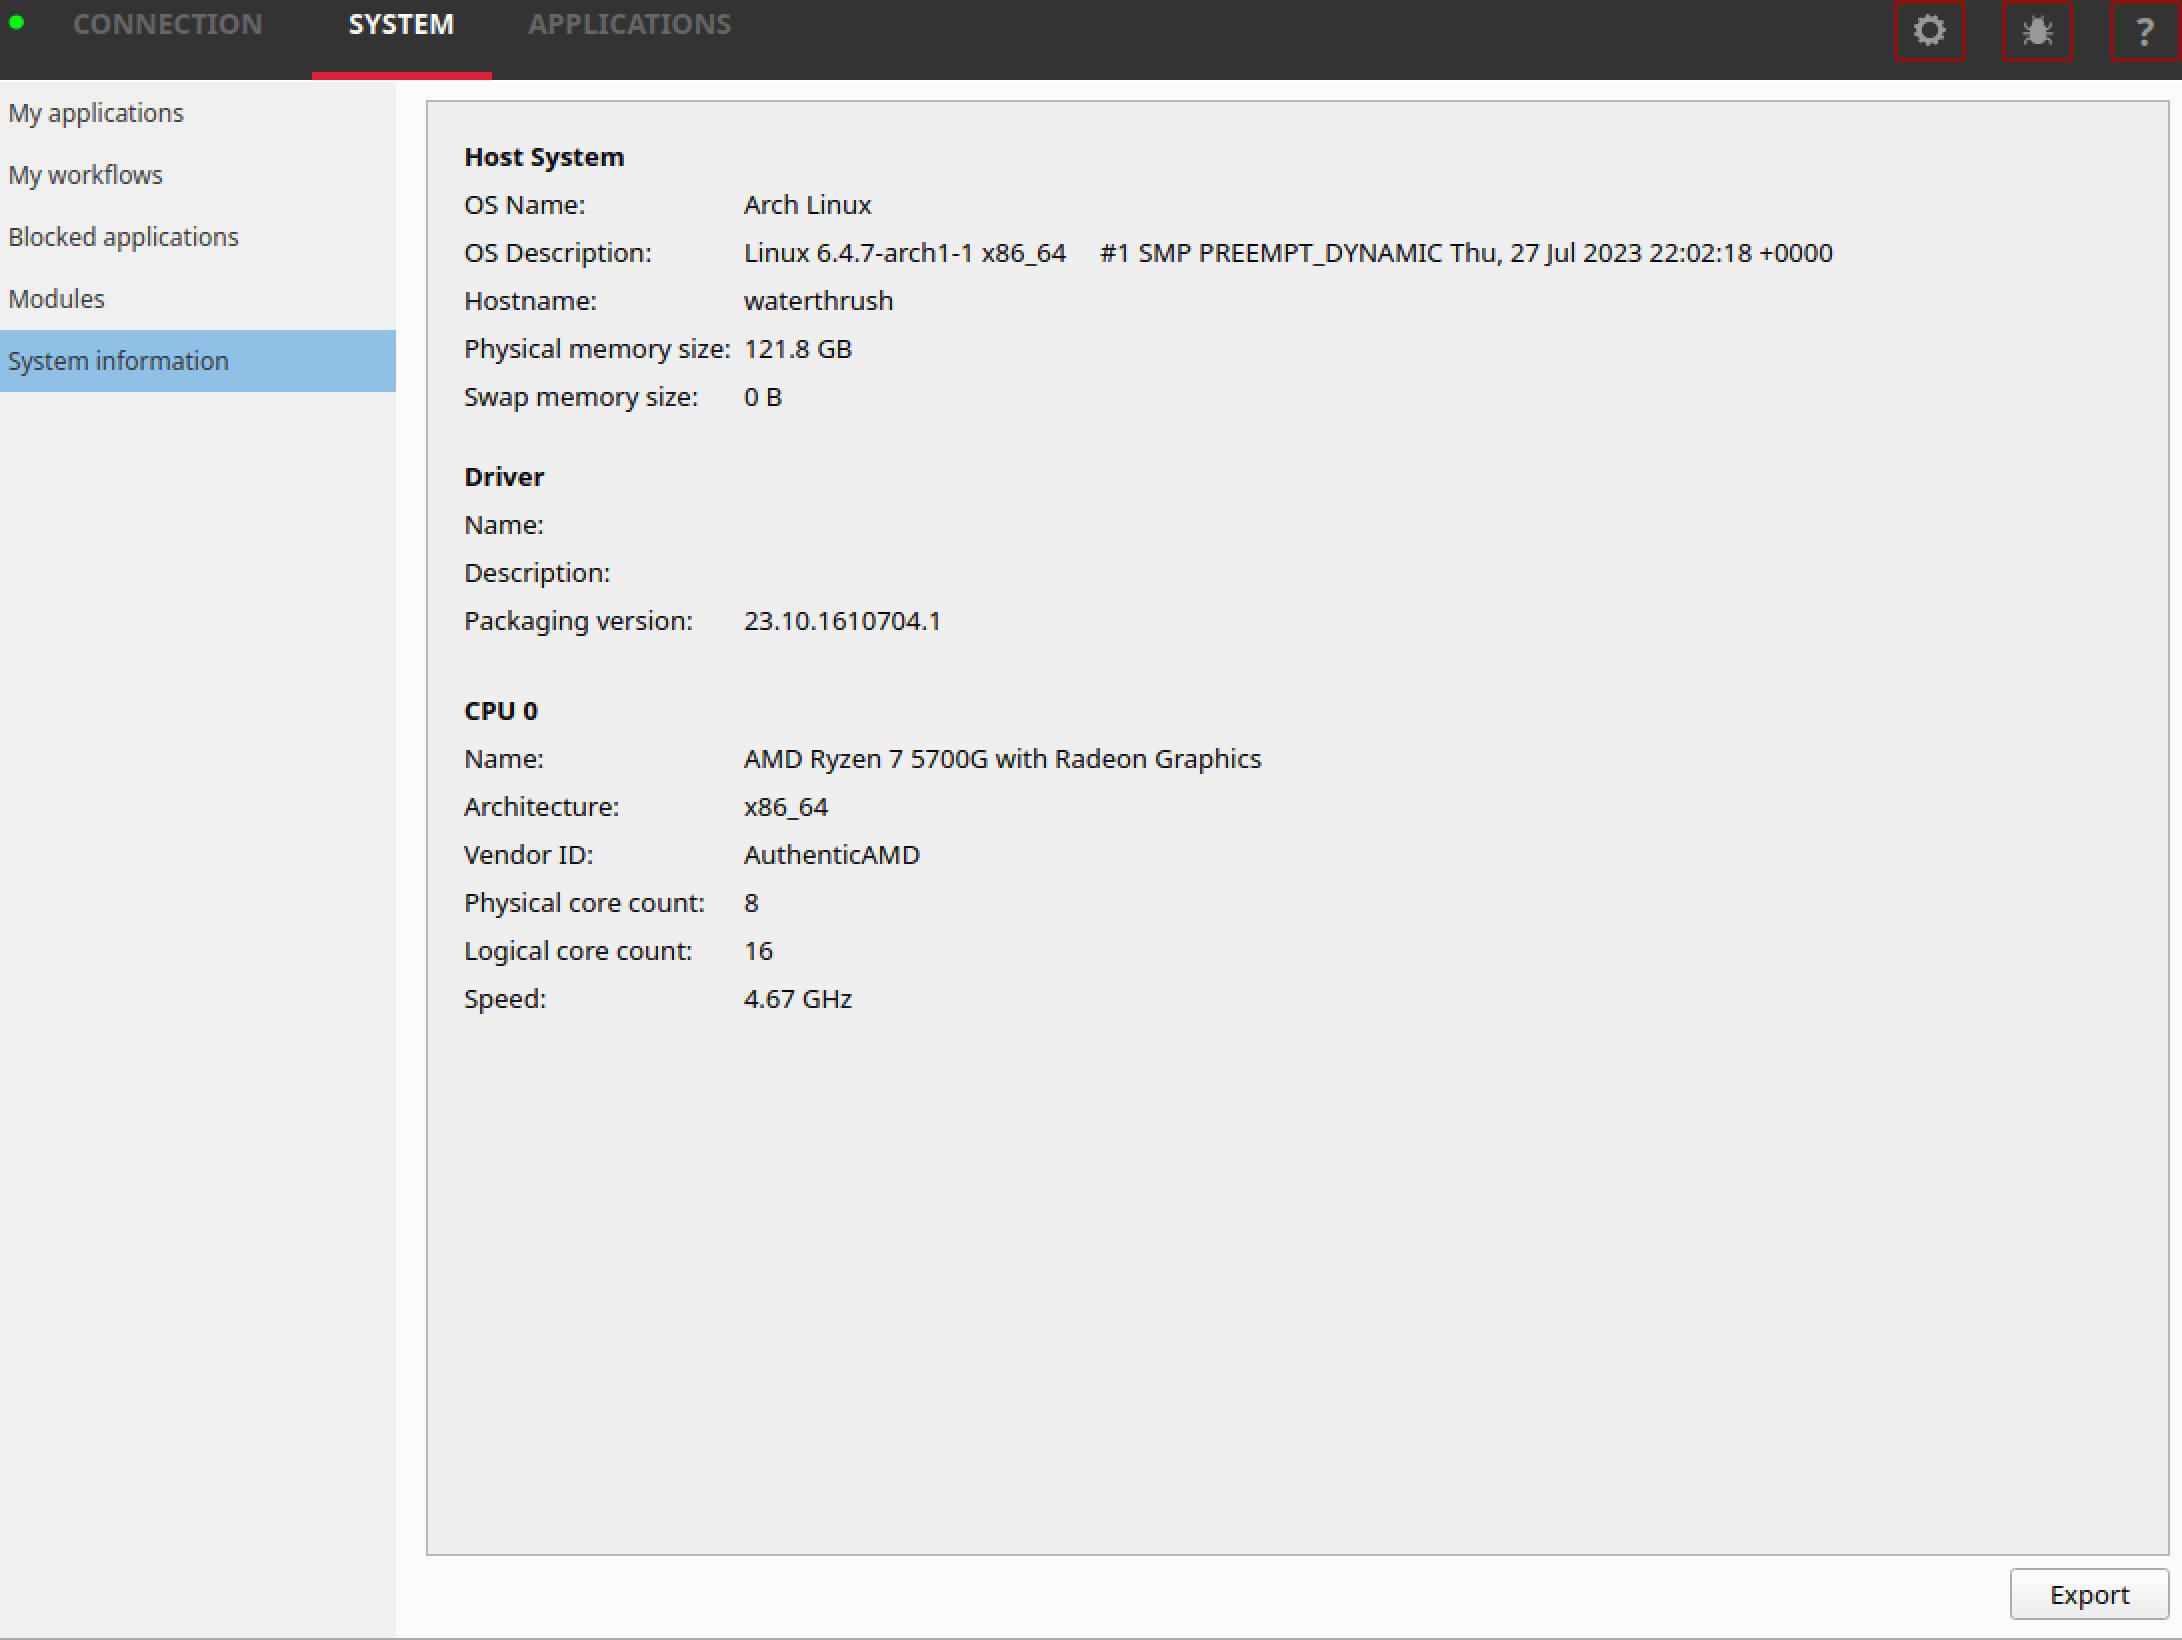Image resolution: width=2182 pixels, height=1640 pixels.
Task: Select the SYSTEM tab
Action: coord(401,24)
